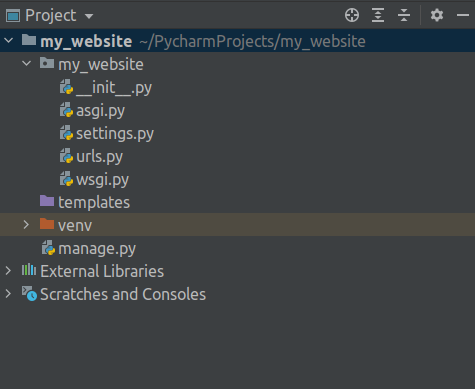
Task: Hide the Project tool window
Action: 463,15
